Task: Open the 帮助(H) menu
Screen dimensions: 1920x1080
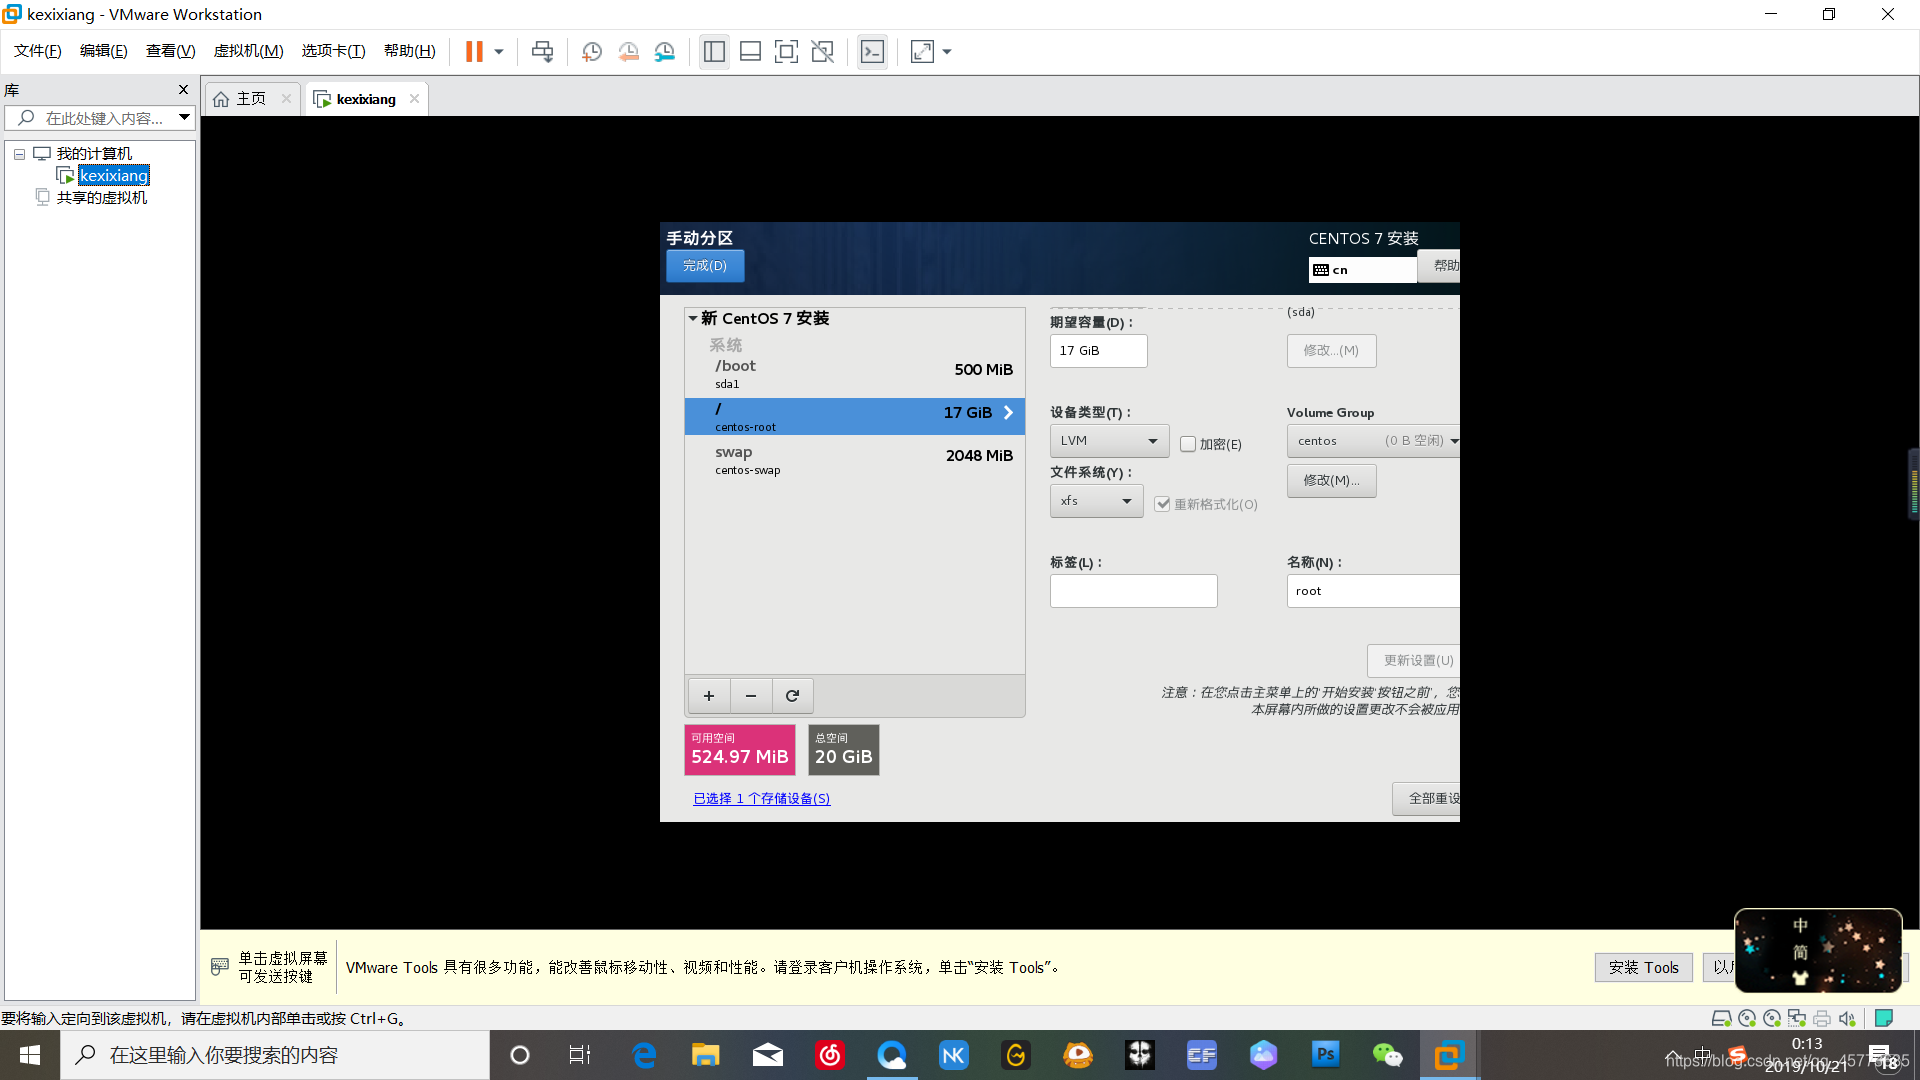Action: 410,51
